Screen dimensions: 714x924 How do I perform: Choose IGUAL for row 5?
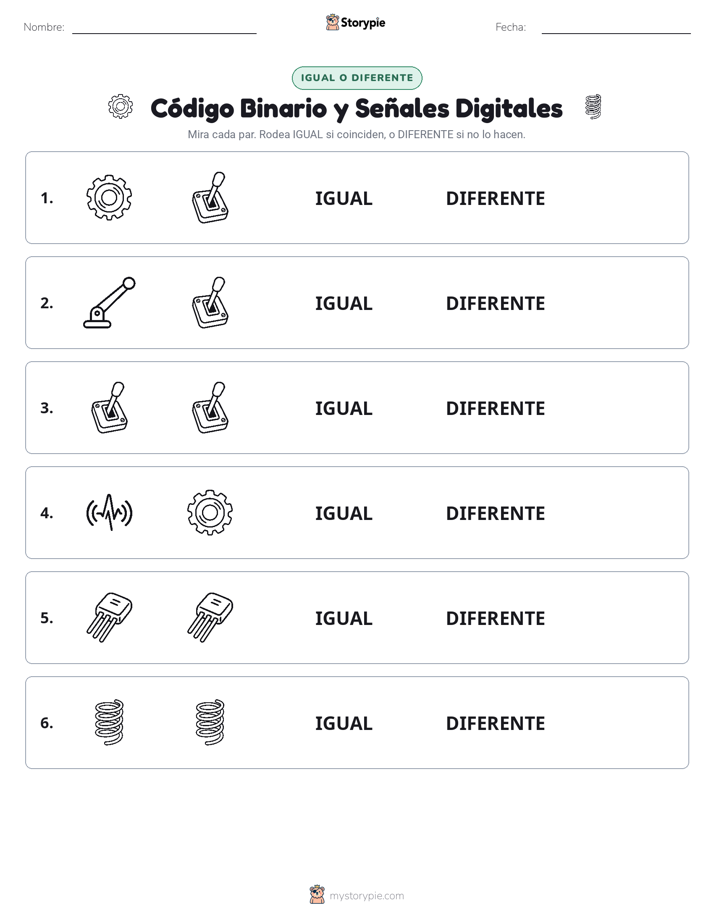coord(343,618)
